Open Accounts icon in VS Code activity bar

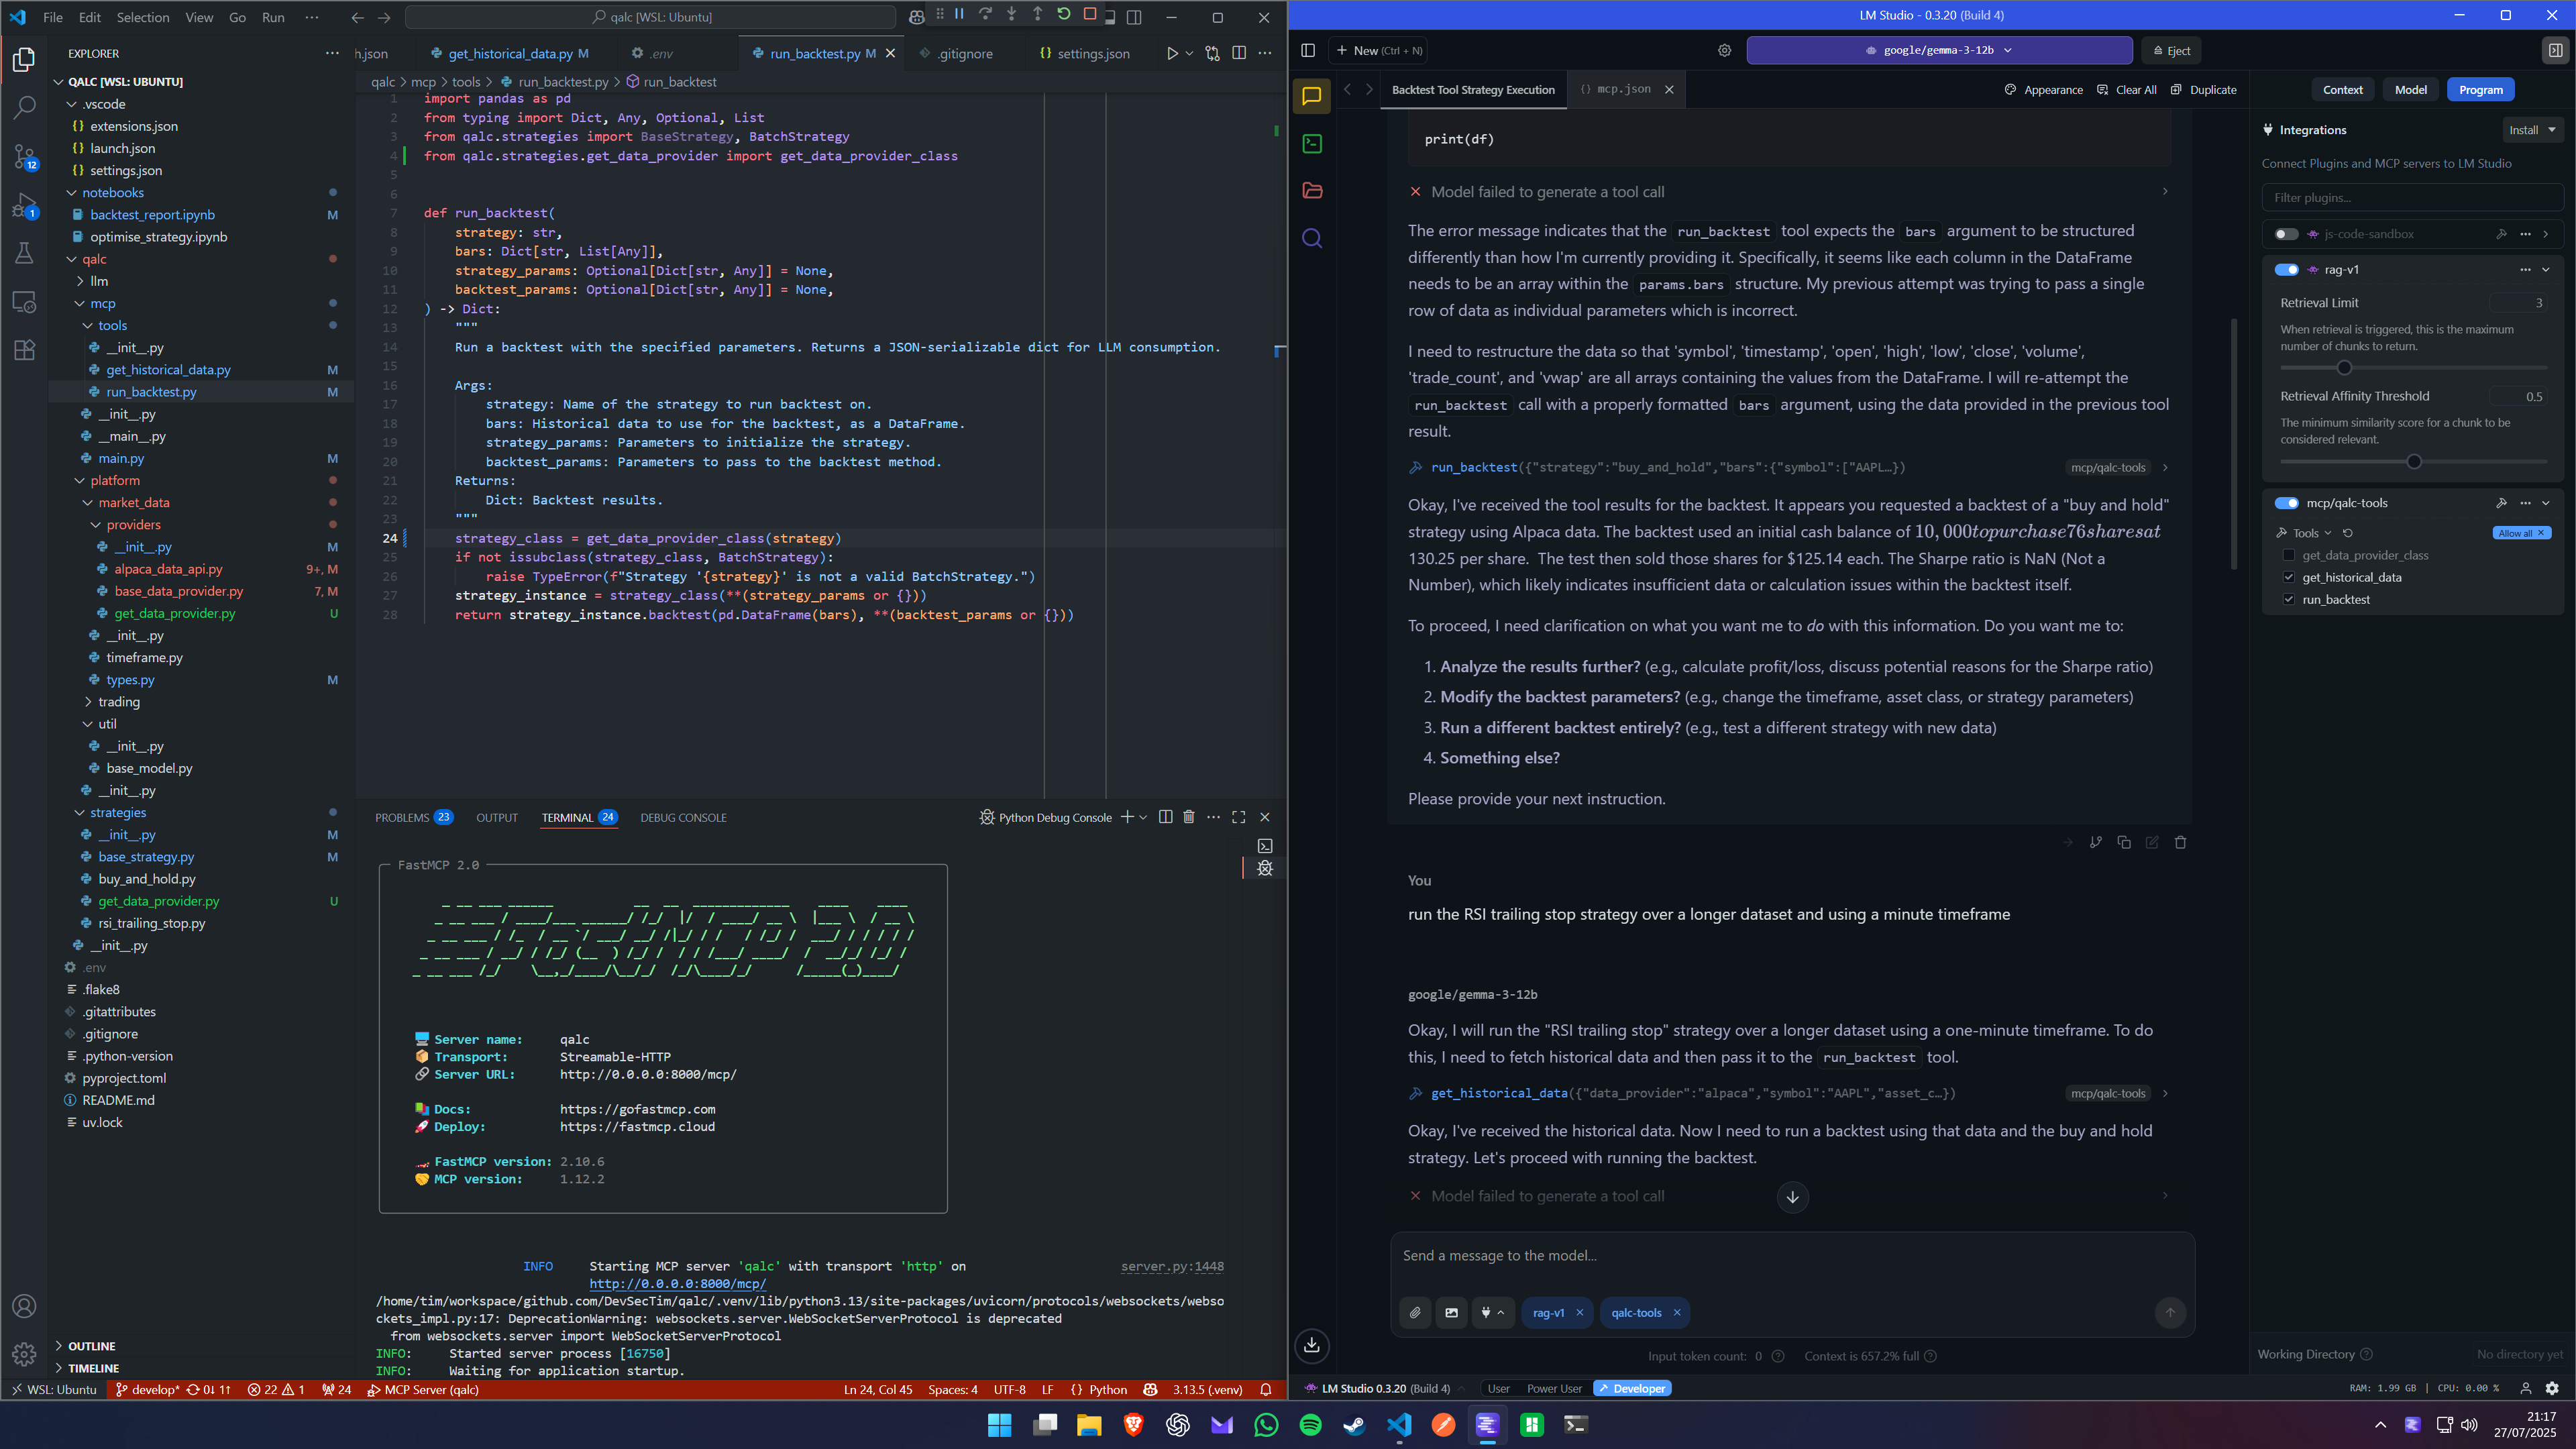click(24, 1306)
